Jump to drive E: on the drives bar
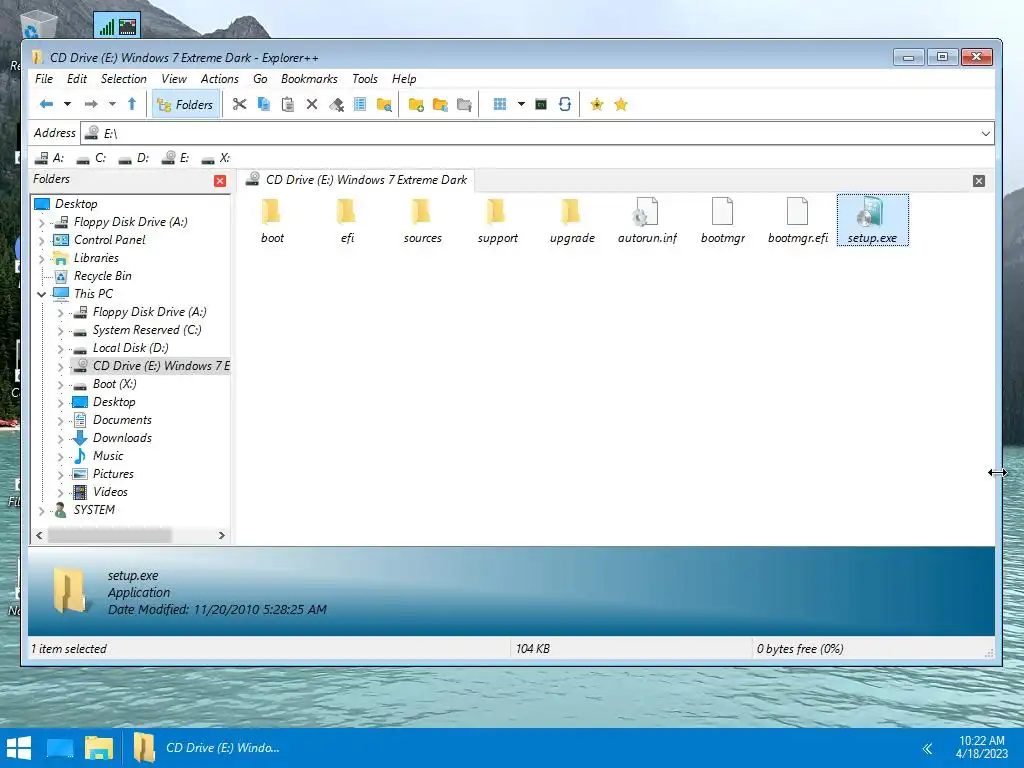This screenshot has width=1024, height=768. point(176,158)
